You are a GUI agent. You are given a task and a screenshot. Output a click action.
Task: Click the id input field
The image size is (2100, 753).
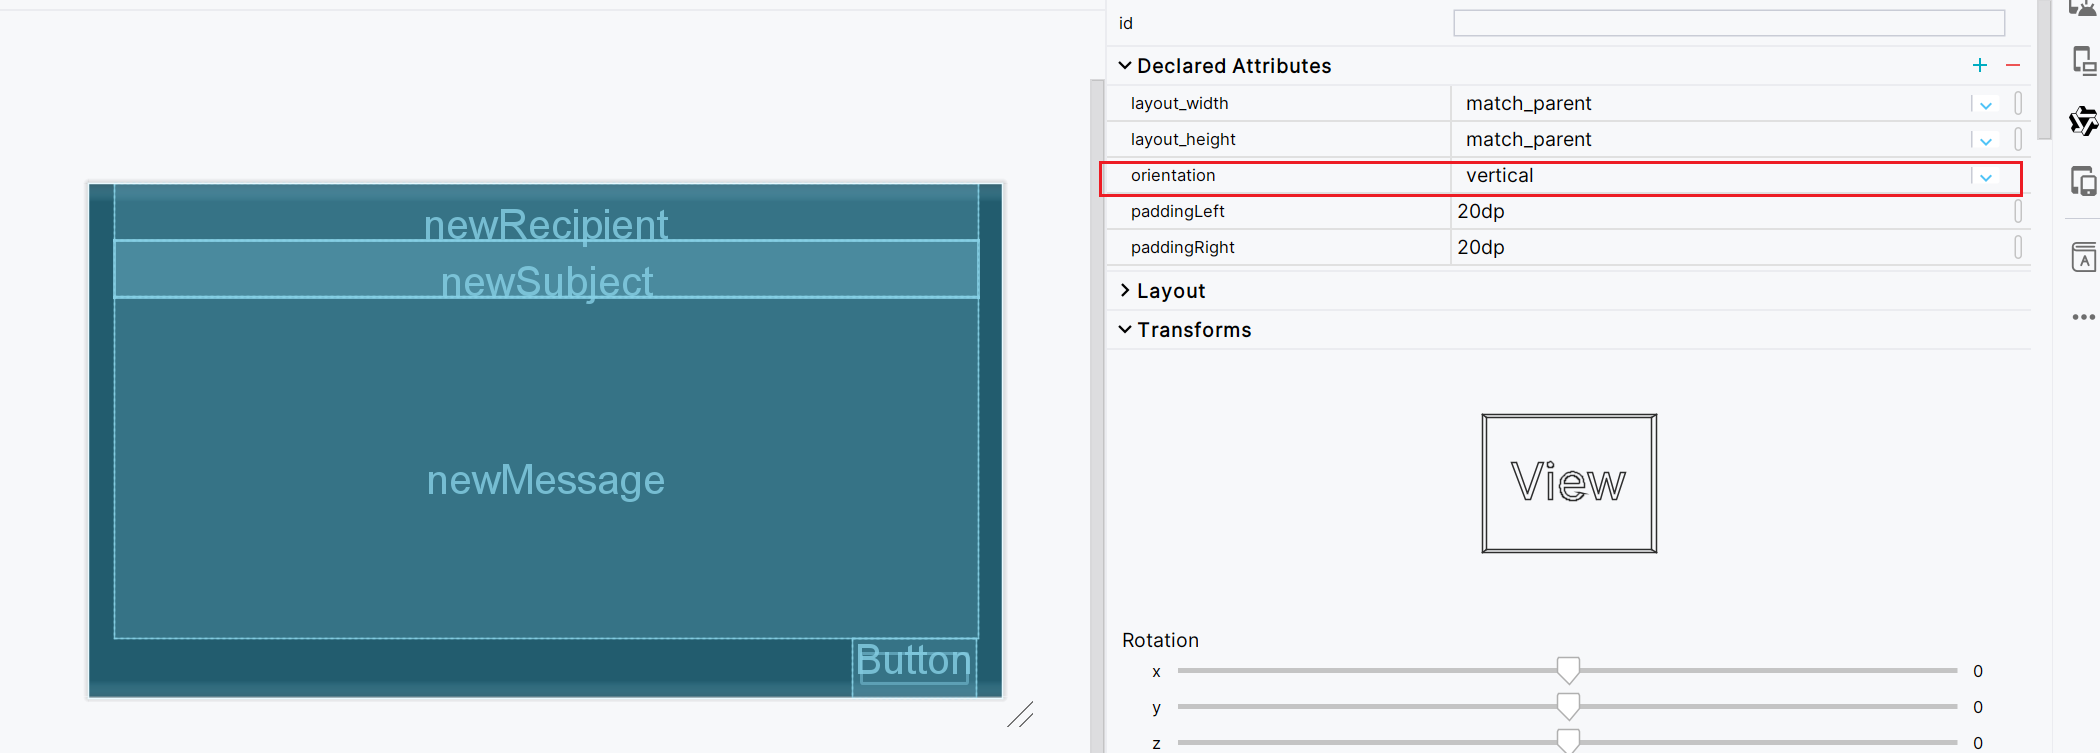point(1729,23)
